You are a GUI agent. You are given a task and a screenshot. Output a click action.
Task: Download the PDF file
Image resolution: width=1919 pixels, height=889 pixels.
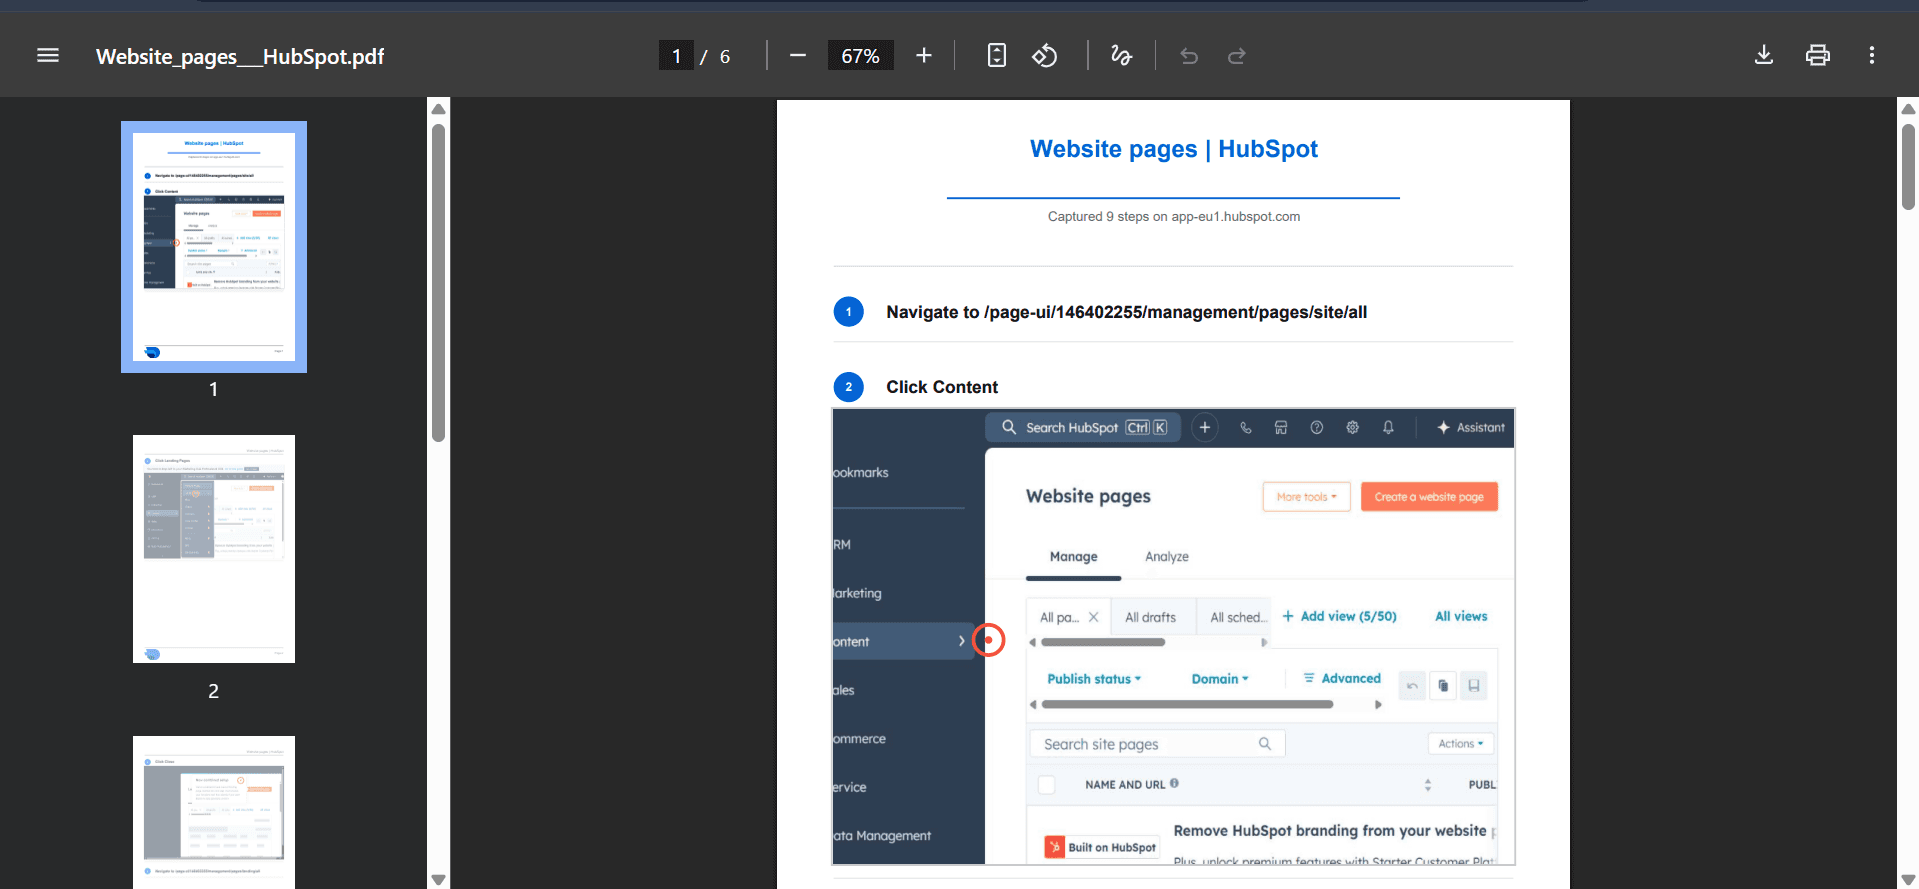click(x=1764, y=56)
